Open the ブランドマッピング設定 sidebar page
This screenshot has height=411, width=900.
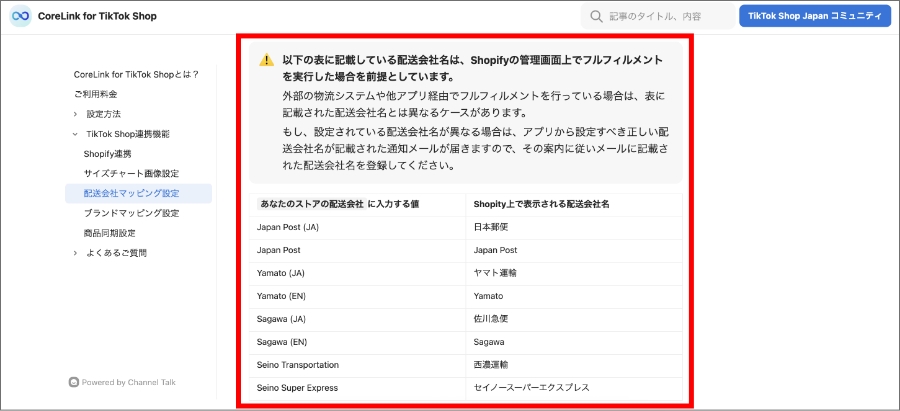131,213
